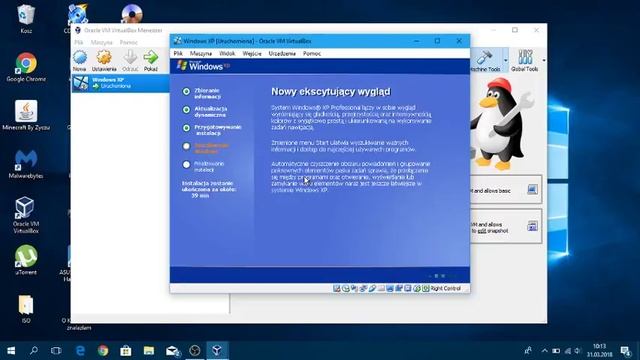Open the ISO folder on desktop

[26, 309]
